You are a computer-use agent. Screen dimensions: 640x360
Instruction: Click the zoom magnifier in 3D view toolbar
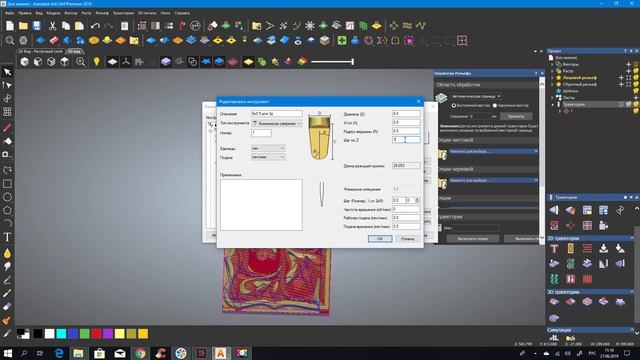click(80, 62)
